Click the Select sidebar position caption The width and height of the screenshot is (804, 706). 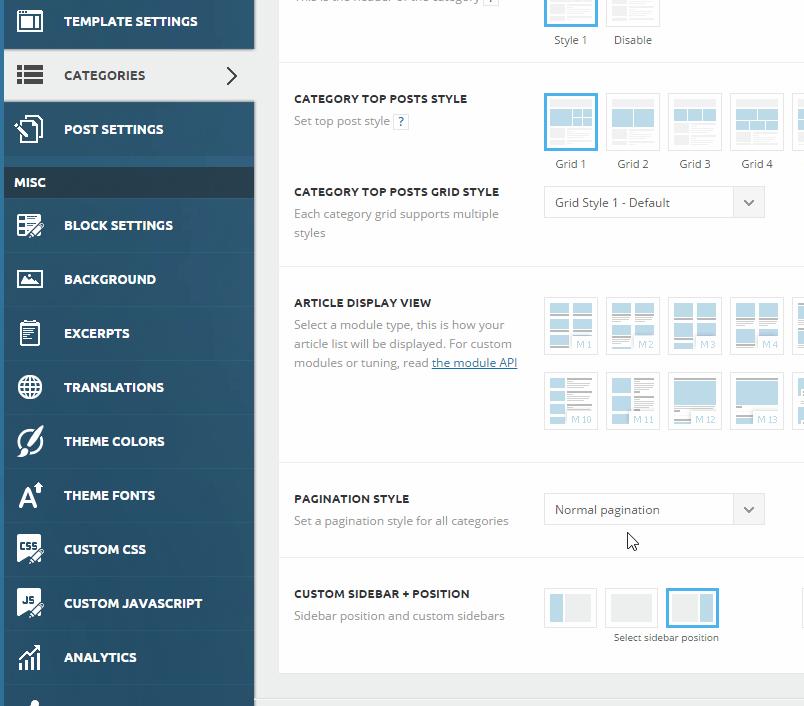pyautogui.click(x=666, y=638)
